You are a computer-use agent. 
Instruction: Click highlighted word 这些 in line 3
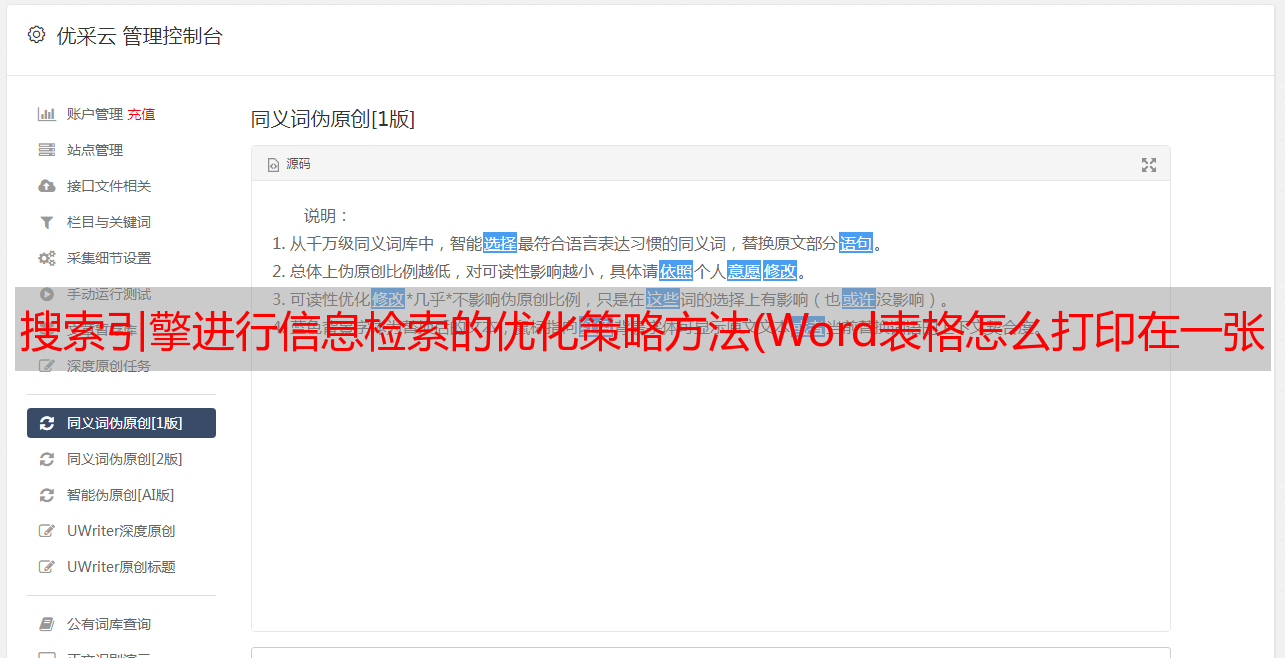point(663,299)
